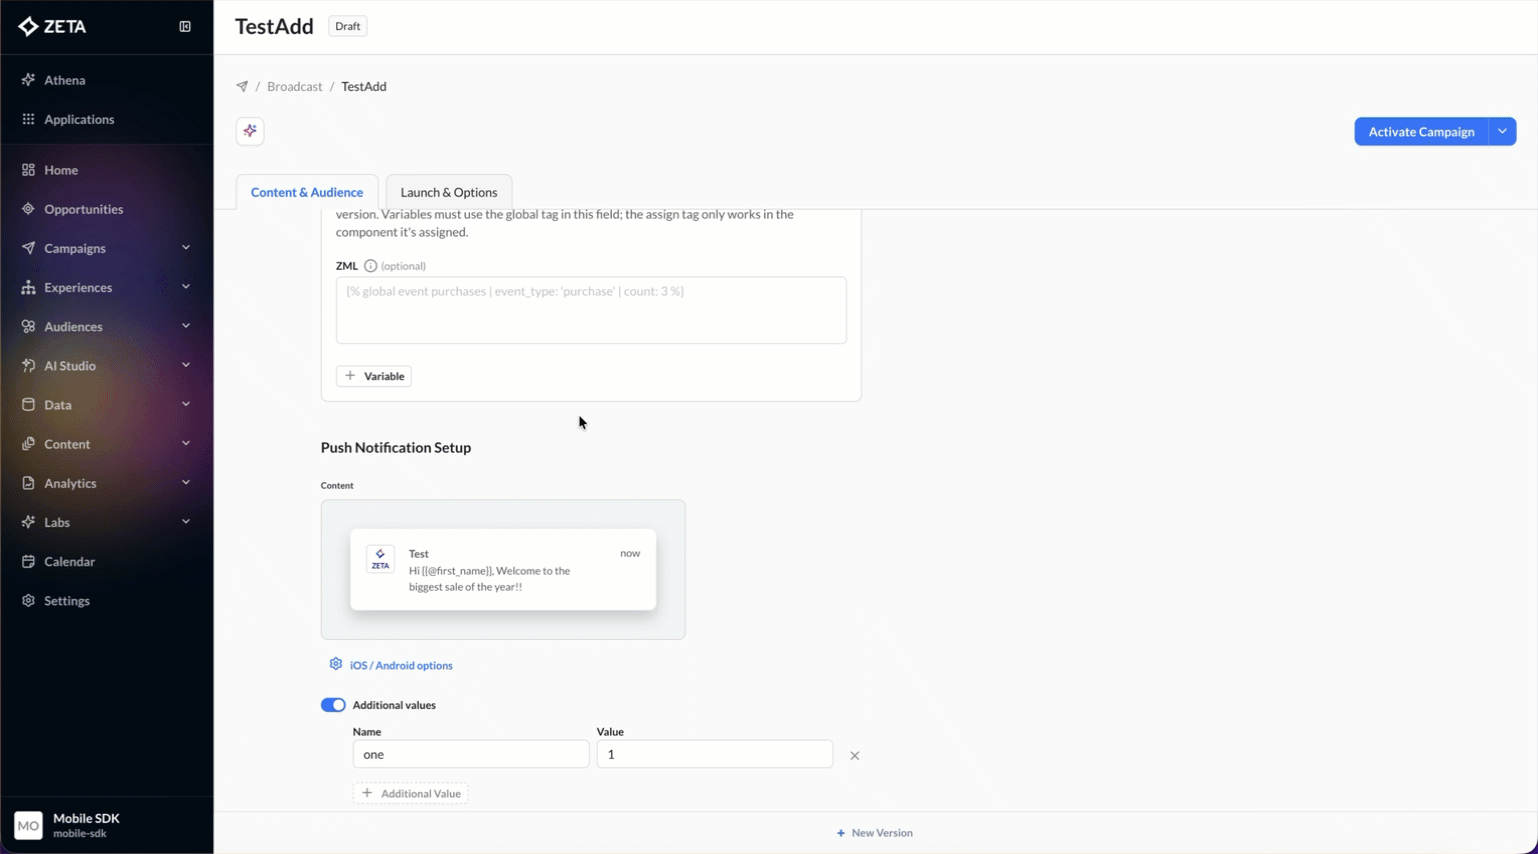The height and width of the screenshot is (854, 1538).
Task: Open iOS / Android options link
Action: 401,665
